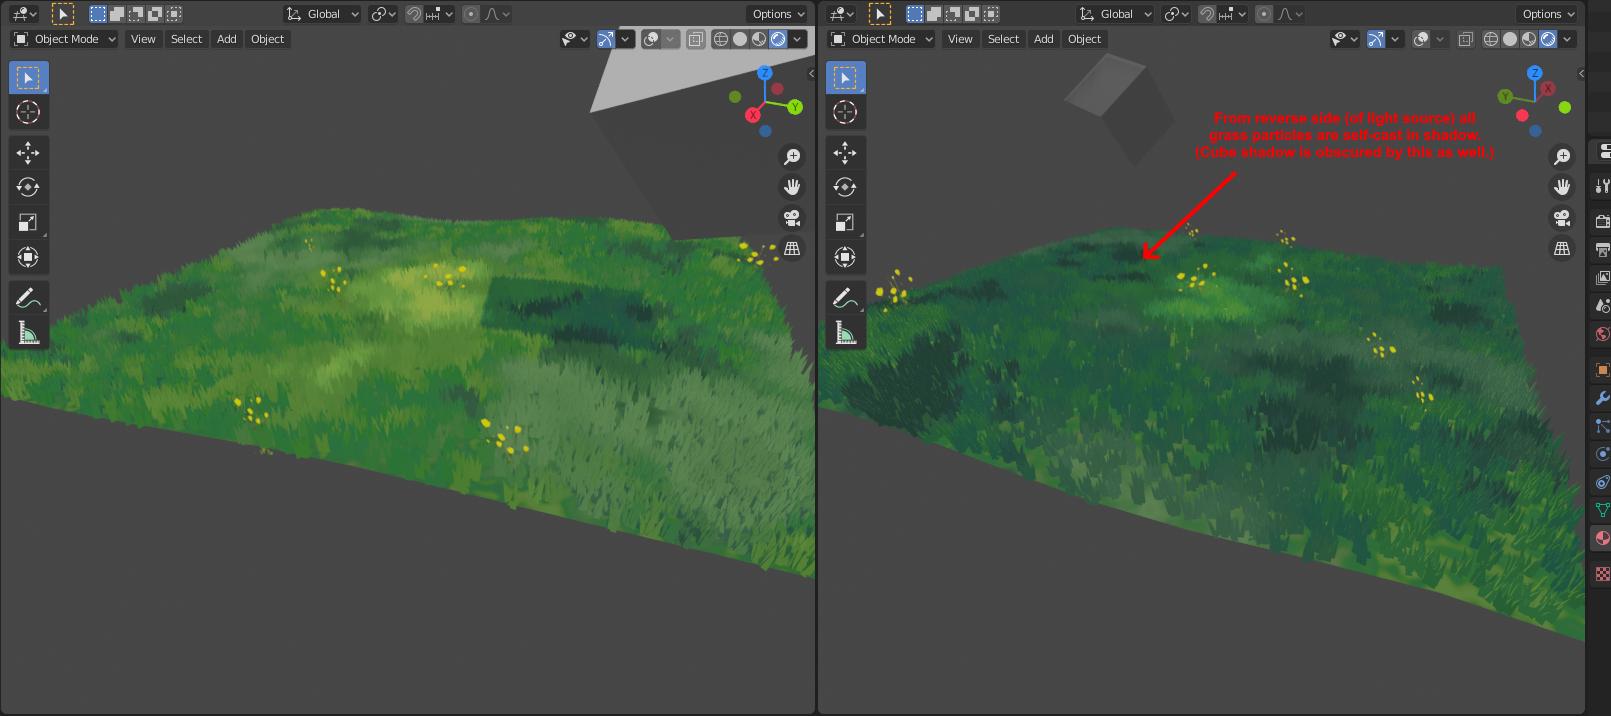Image resolution: width=1611 pixels, height=716 pixels.
Task: Open the Add menu in left viewport
Action: click(x=227, y=39)
